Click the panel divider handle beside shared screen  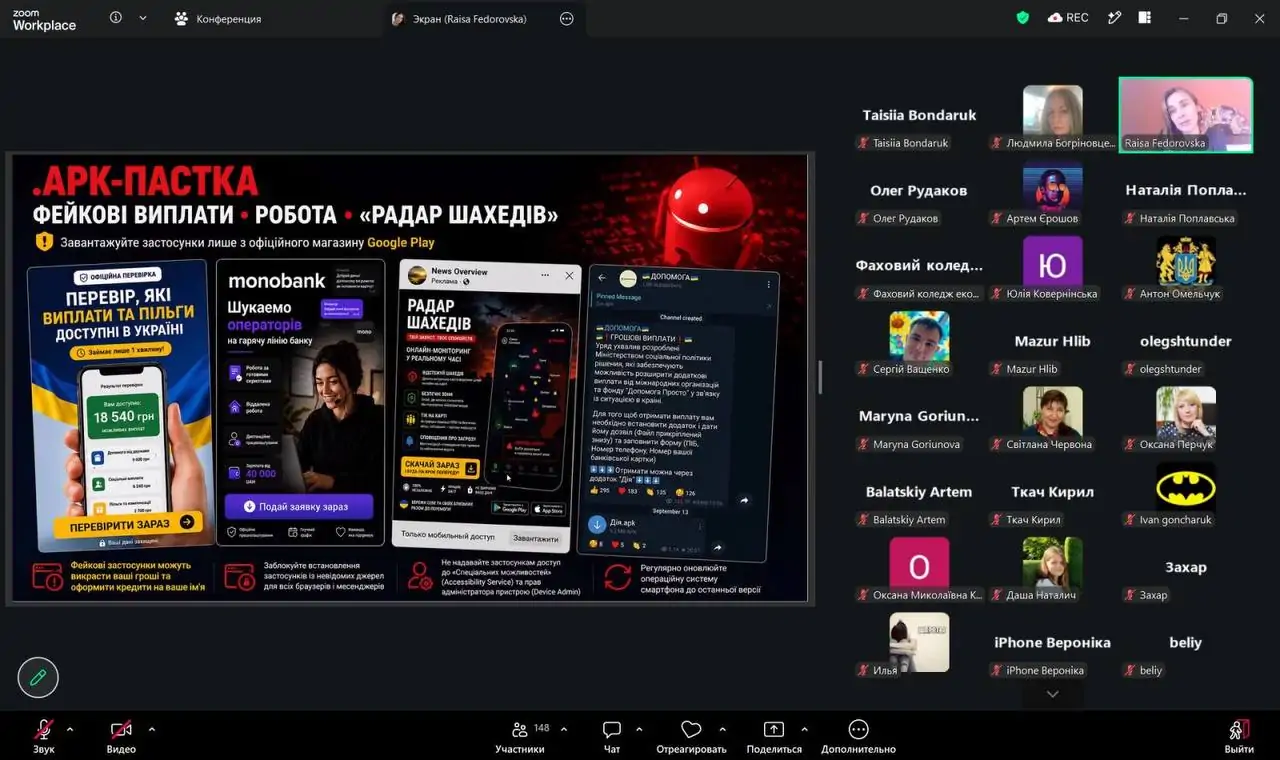[821, 378]
